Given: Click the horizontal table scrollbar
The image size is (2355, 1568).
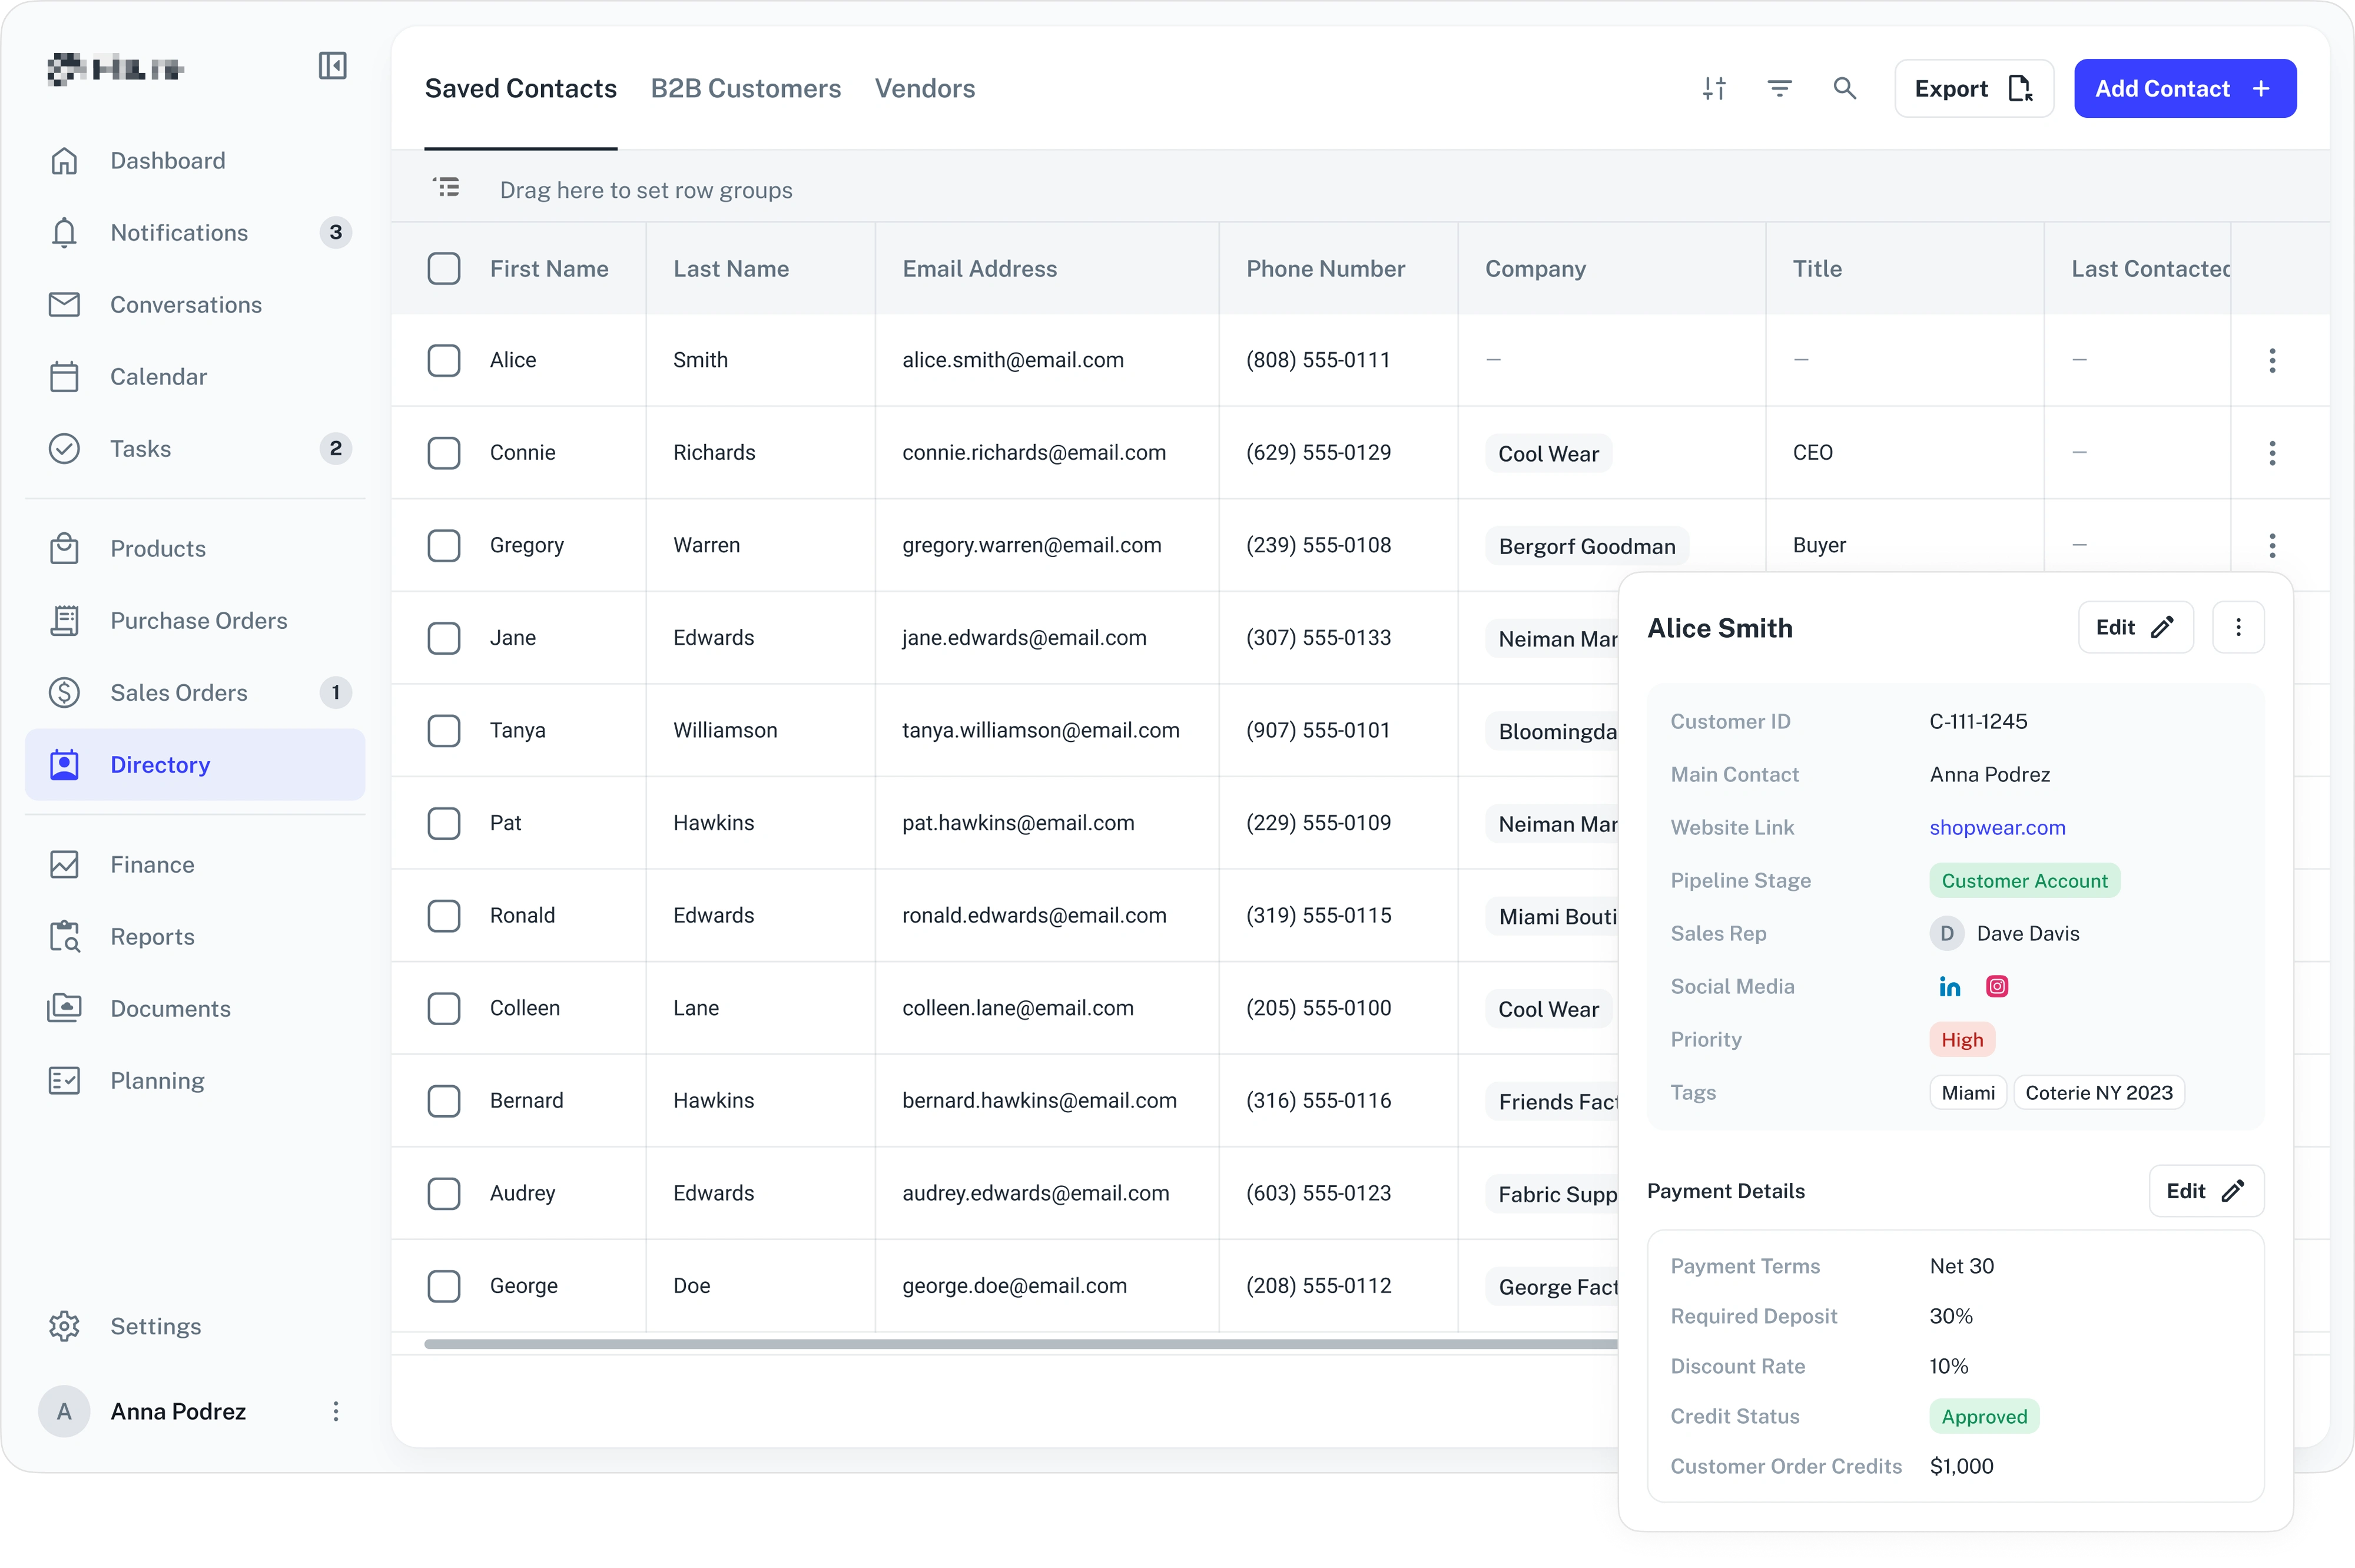Looking at the screenshot, I should pos(1020,1345).
